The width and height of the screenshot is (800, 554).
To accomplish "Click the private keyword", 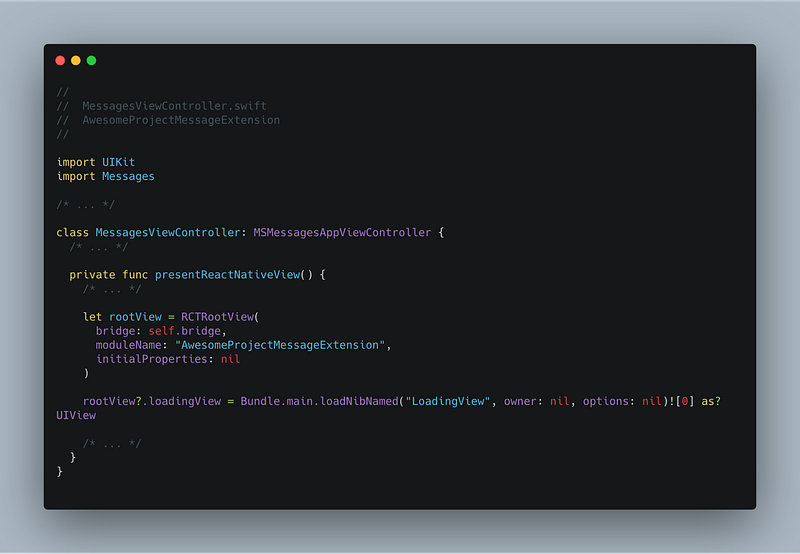I will coord(92,275).
